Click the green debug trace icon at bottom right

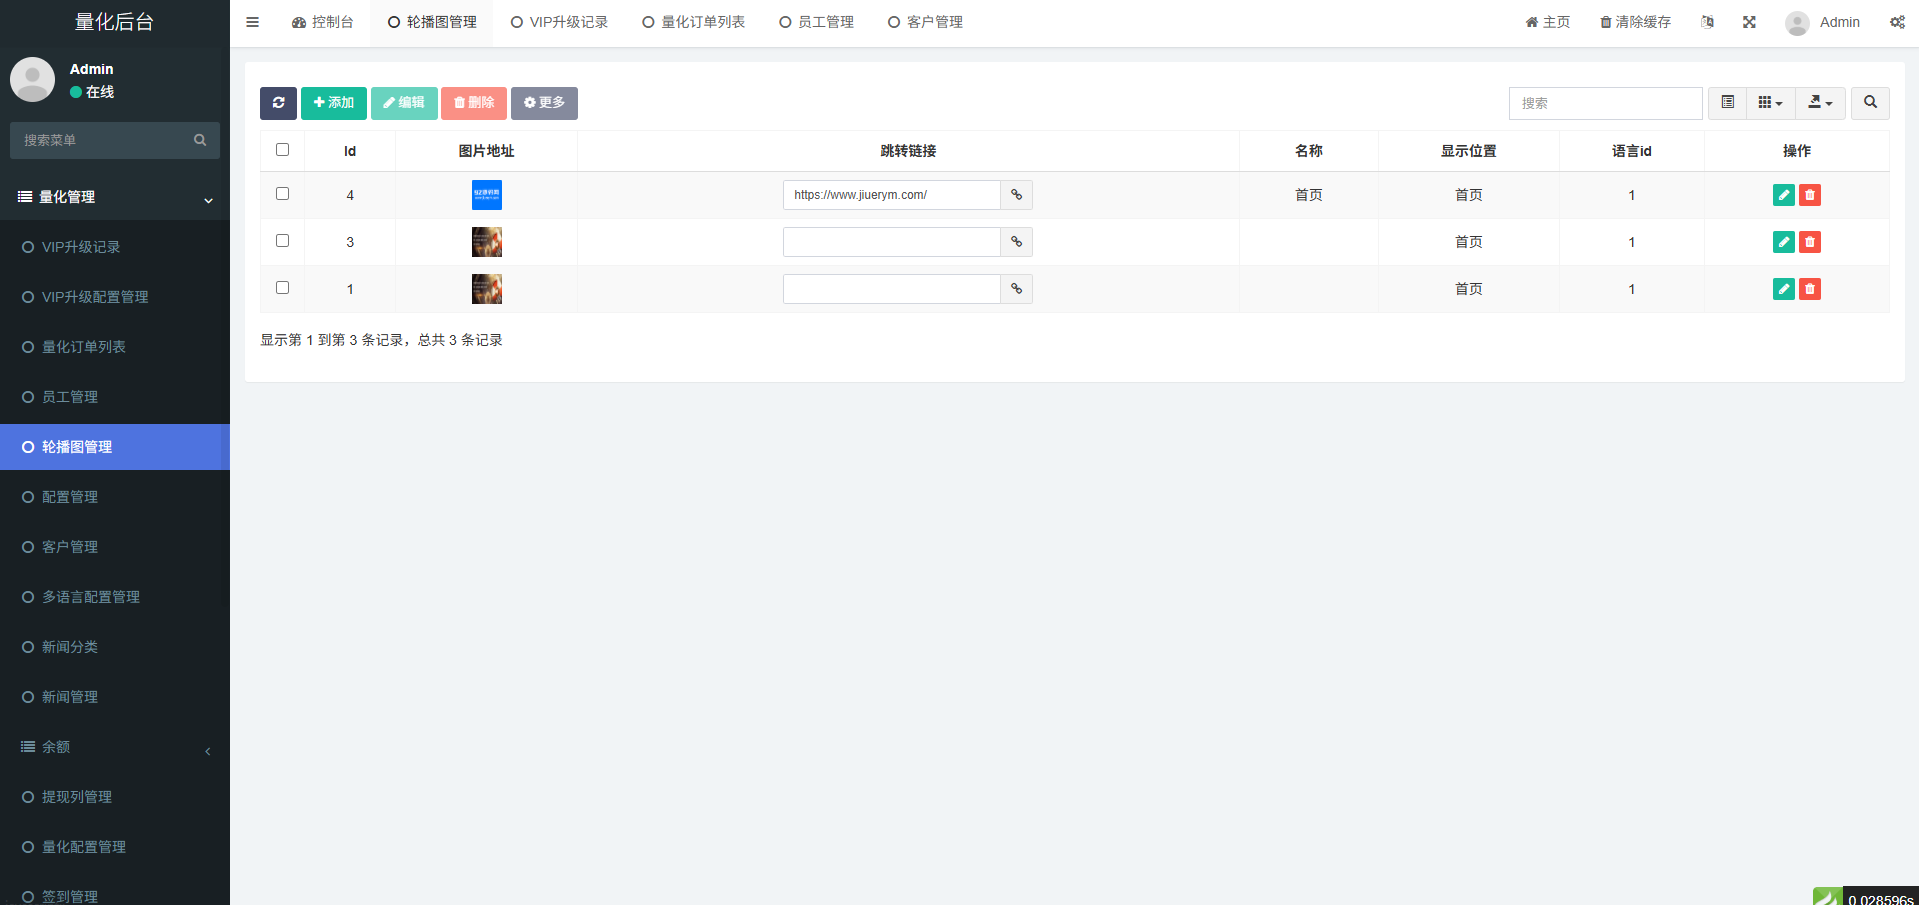tap(1827, 897)
